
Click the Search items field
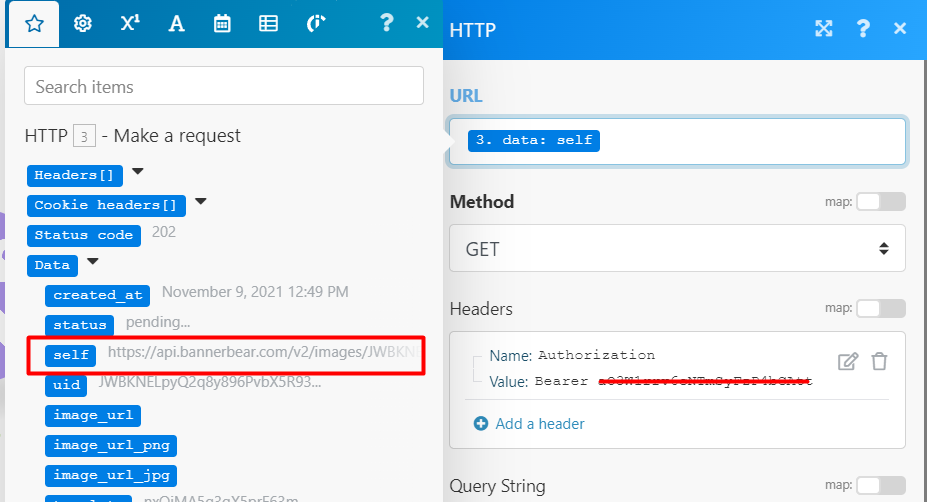point(224,86)
